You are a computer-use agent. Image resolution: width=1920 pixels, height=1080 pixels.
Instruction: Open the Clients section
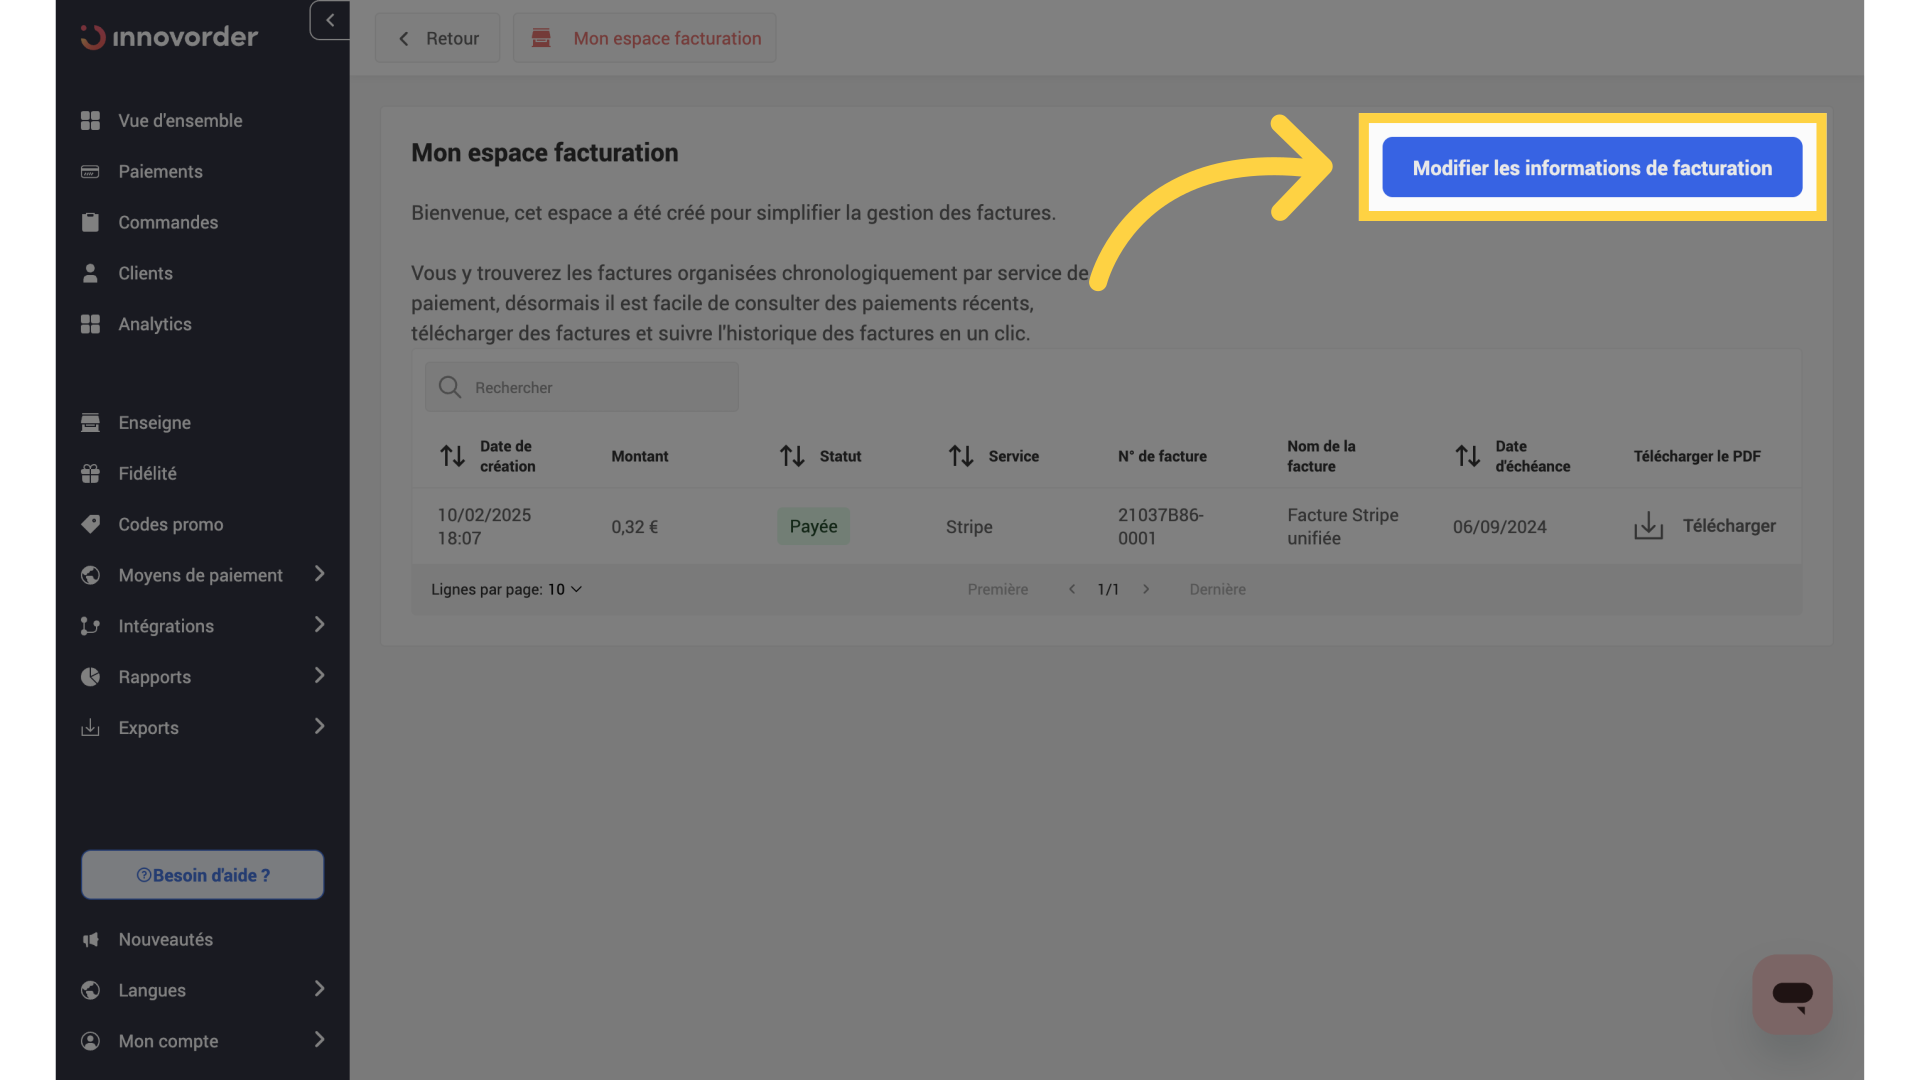tap(145, 273)
